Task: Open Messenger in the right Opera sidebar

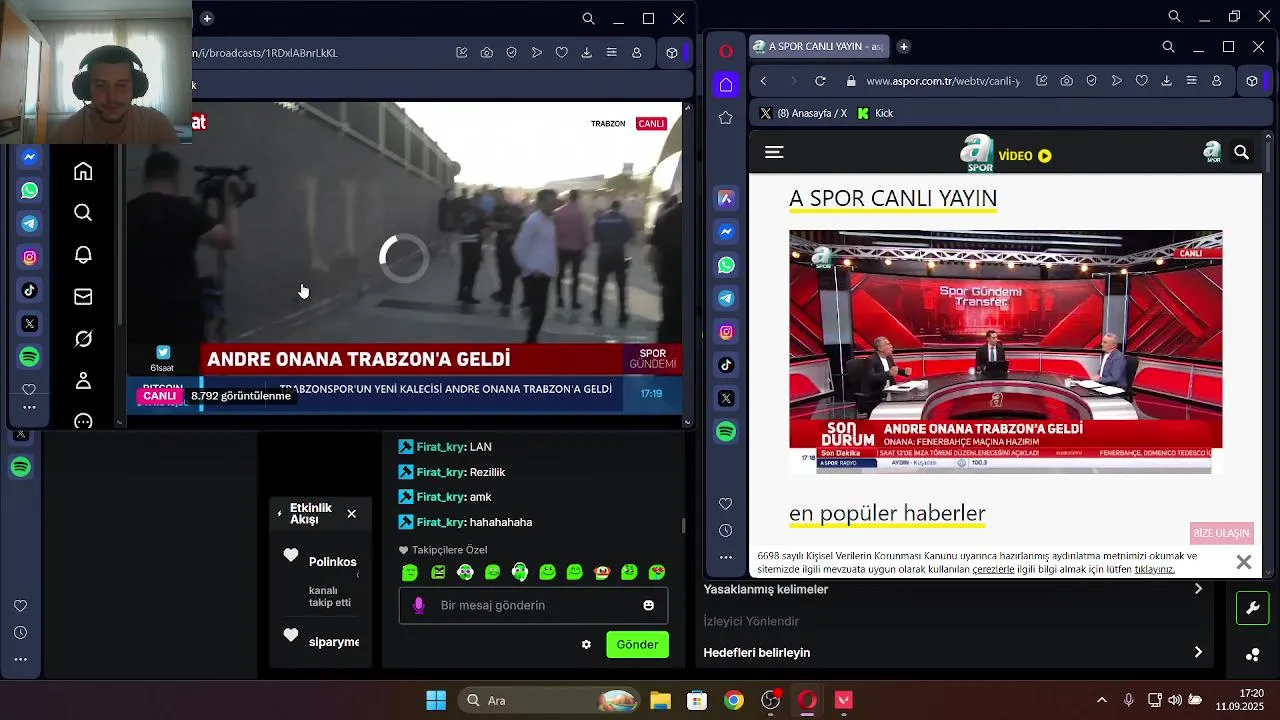Action: coord(726,231)
